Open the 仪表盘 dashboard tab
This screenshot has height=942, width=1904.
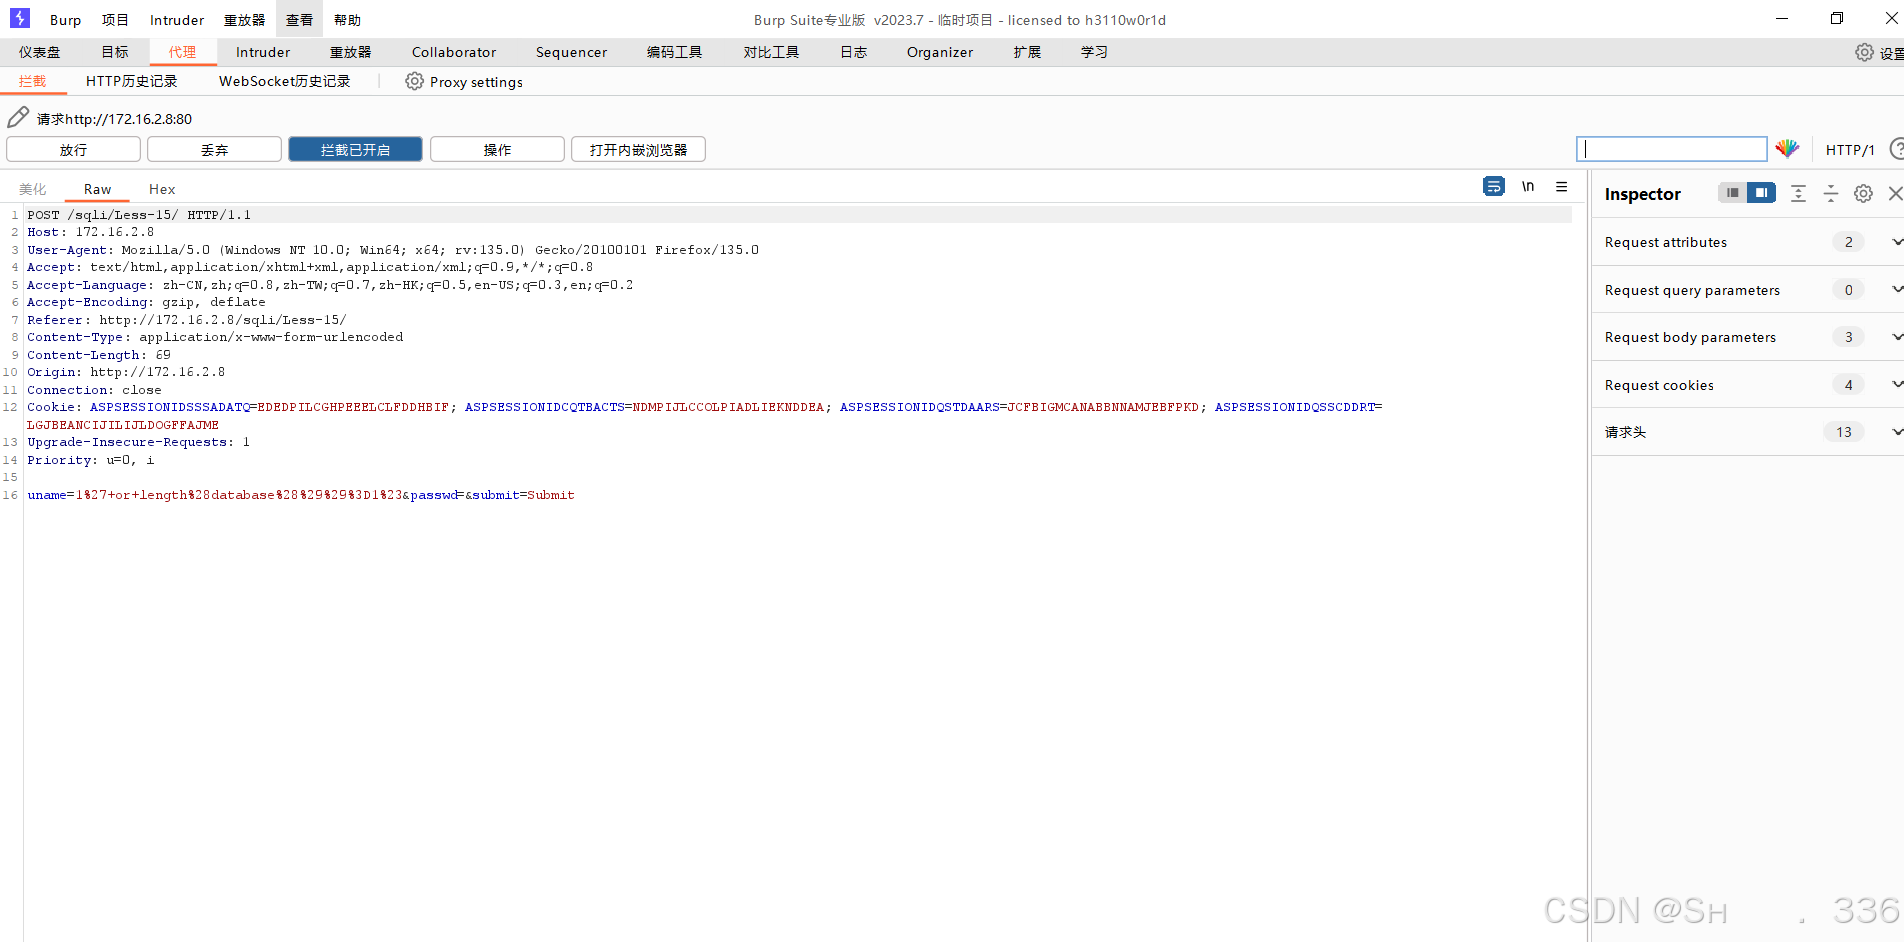pos(39,52)
